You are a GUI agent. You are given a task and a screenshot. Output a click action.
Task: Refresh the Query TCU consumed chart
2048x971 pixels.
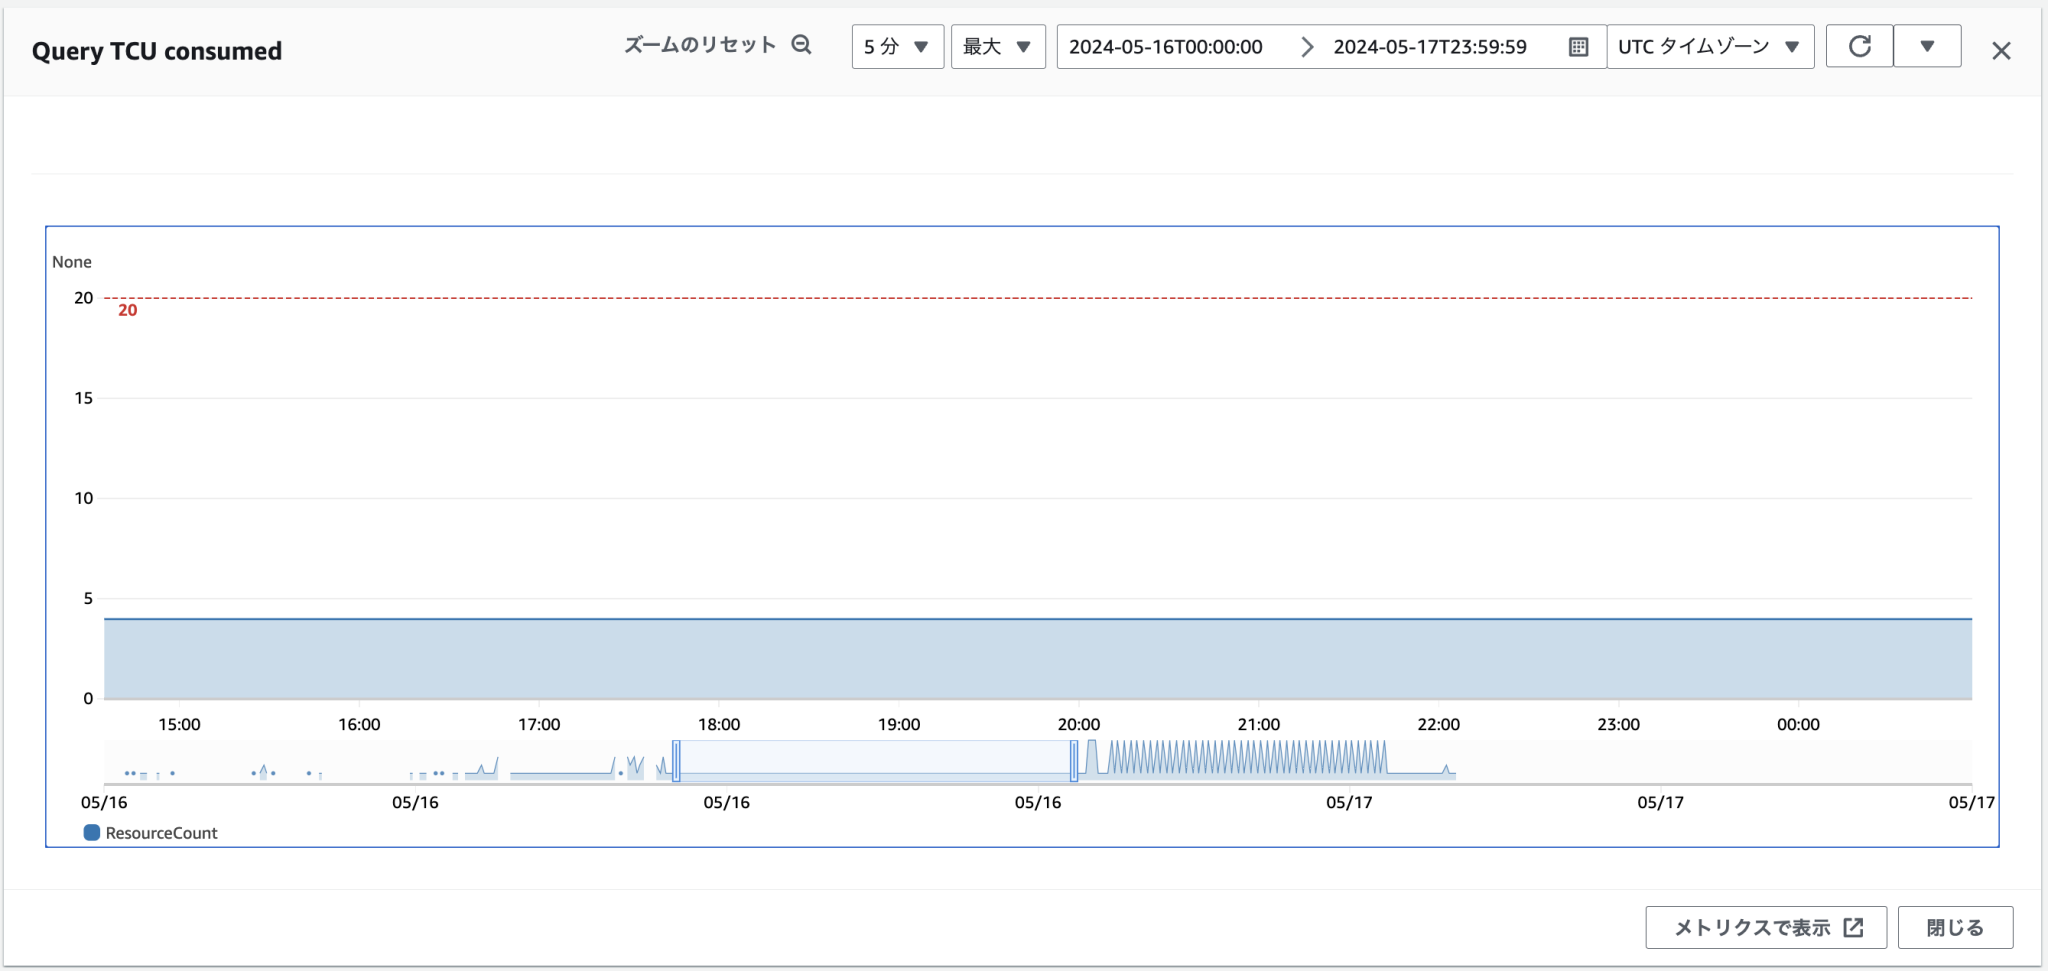(1859, 47)
